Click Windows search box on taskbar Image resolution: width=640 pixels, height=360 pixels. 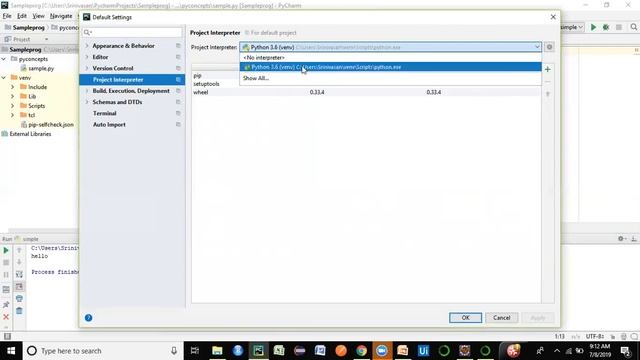[102, 351]
